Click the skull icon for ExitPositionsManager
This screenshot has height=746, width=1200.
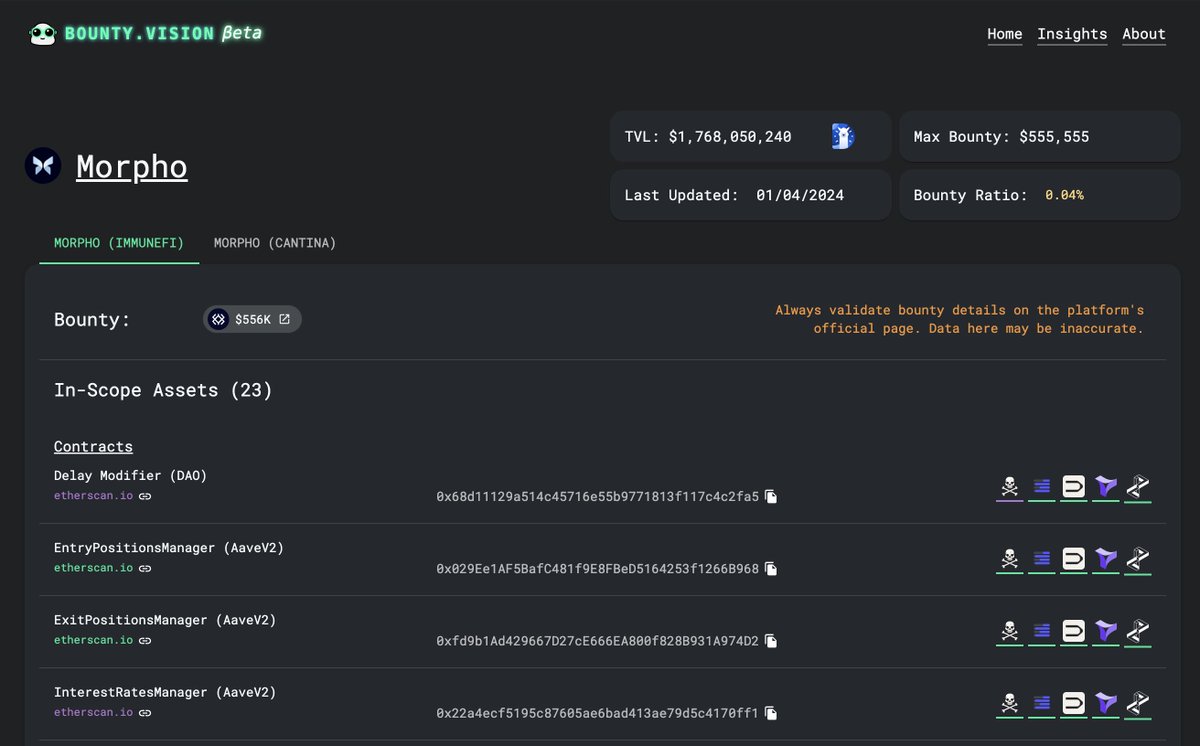[1010, 631]
